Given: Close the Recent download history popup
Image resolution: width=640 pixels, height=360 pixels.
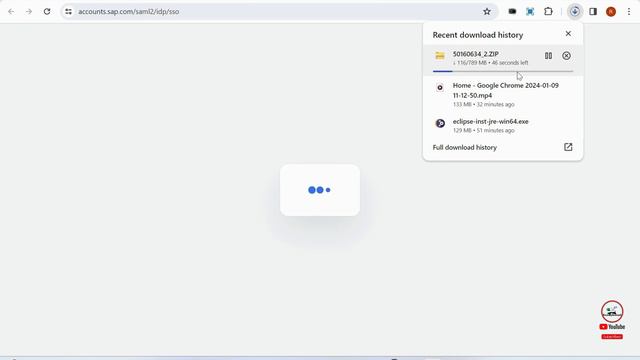Looking at the screenshot, I should coord(568,33).
